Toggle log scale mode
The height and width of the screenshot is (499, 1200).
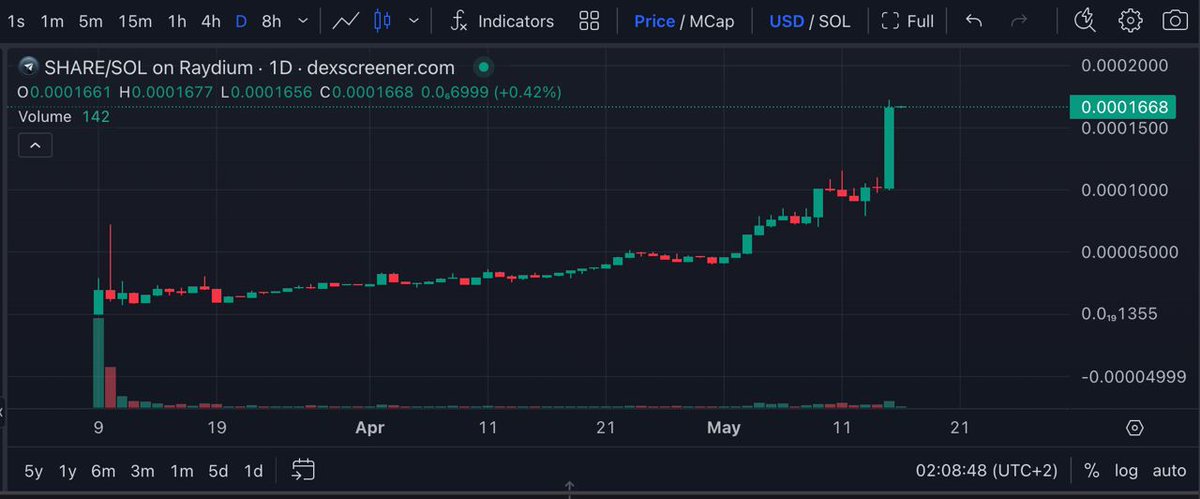1126,470
